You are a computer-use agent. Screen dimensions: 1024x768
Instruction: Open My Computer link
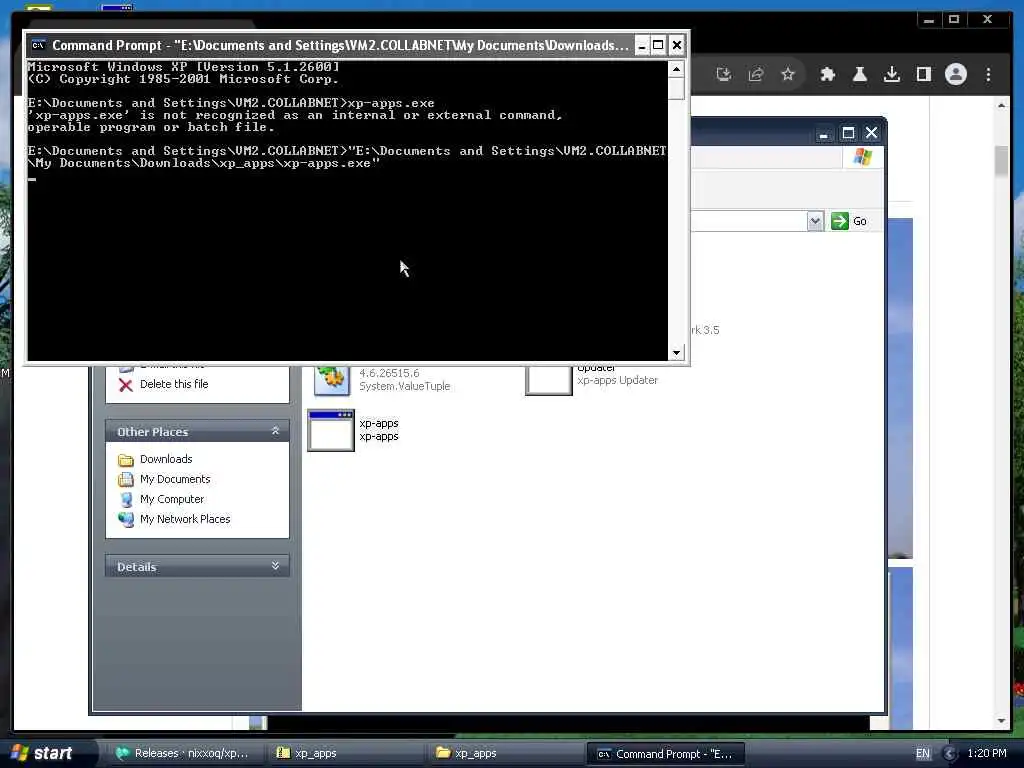[x=172, y=499]
